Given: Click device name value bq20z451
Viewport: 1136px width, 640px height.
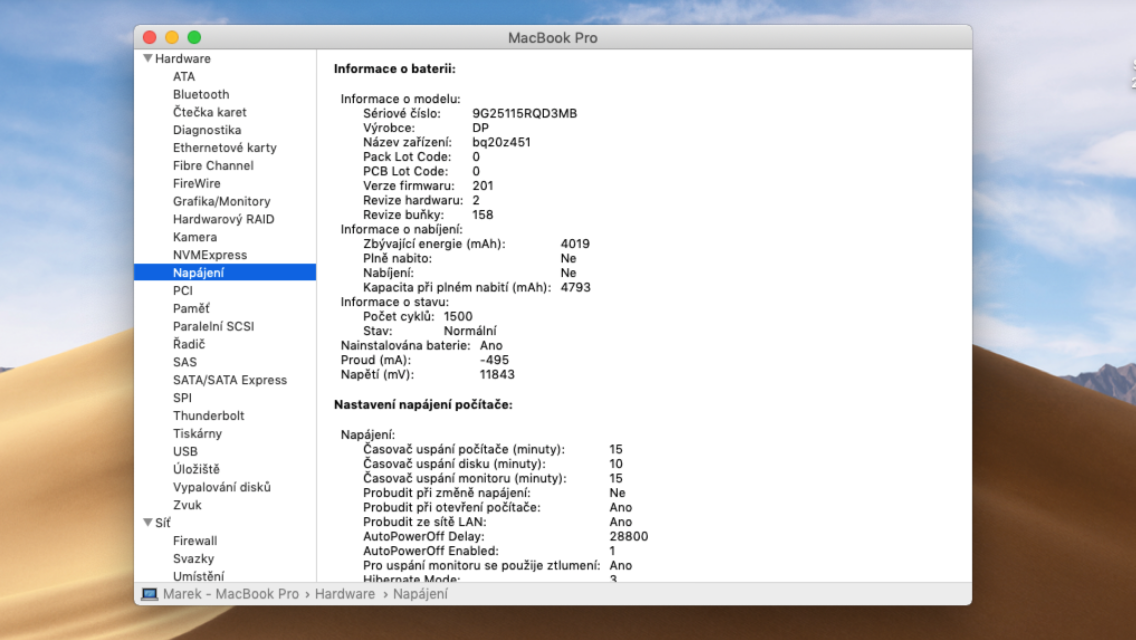Looking at the screenshot, I should 501,142.
